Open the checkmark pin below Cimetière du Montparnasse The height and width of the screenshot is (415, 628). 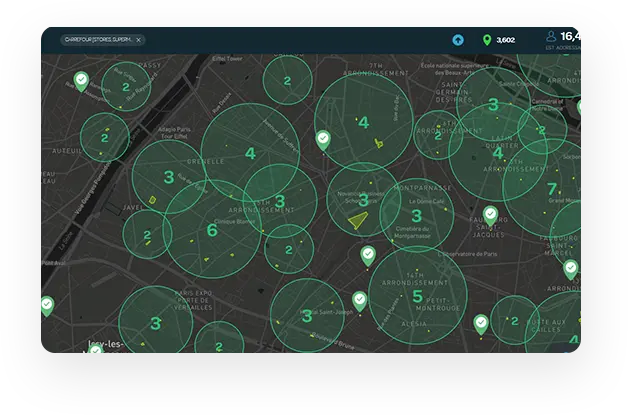click(368, 256)
